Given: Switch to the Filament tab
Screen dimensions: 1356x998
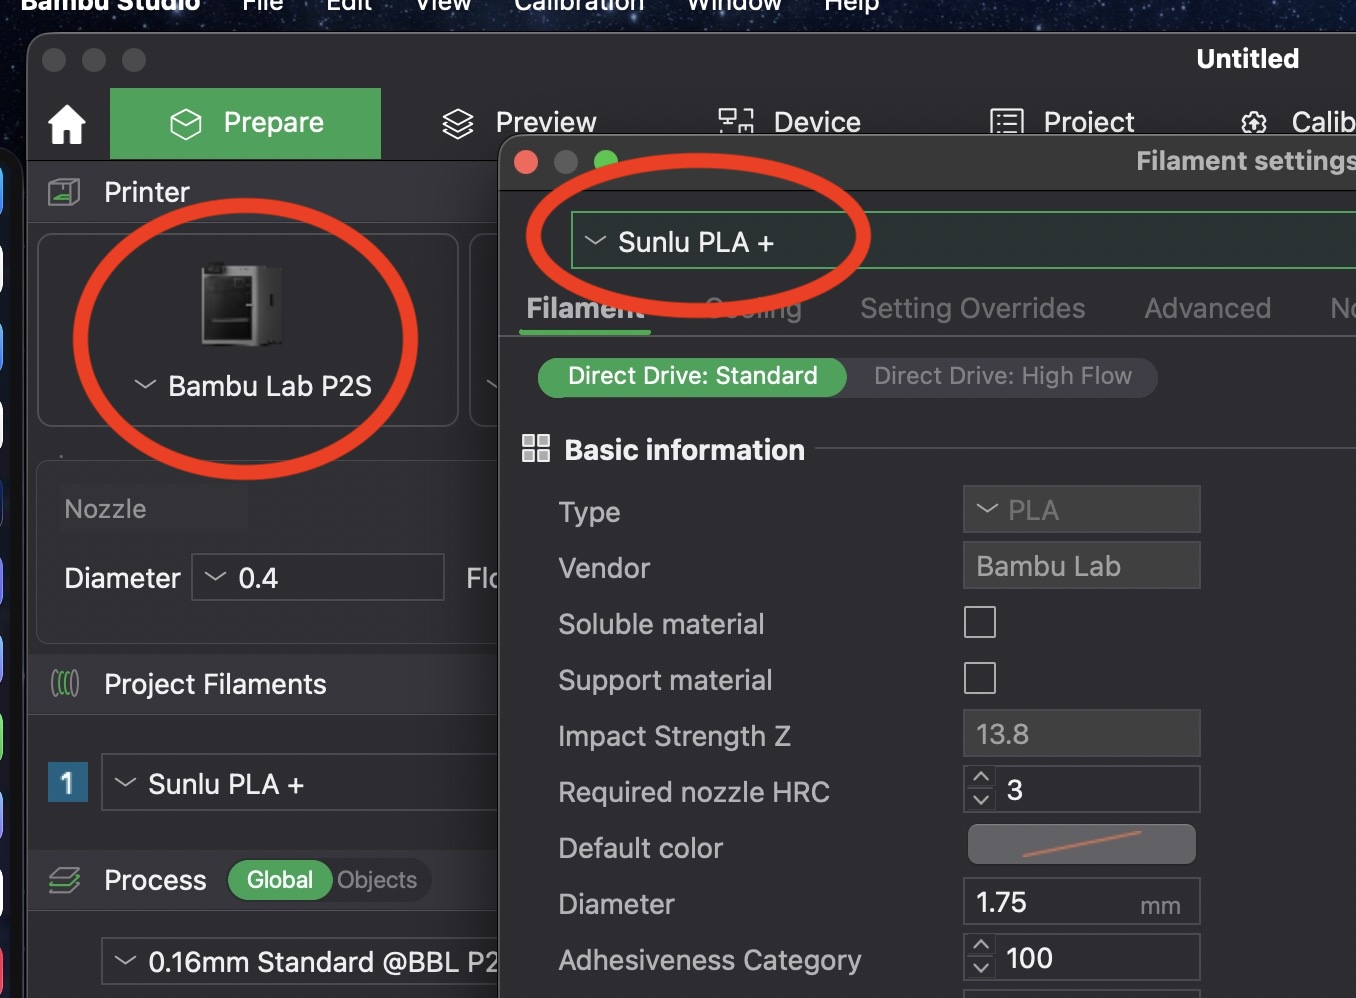Looking at the screenshot, I should coord(586,308).
